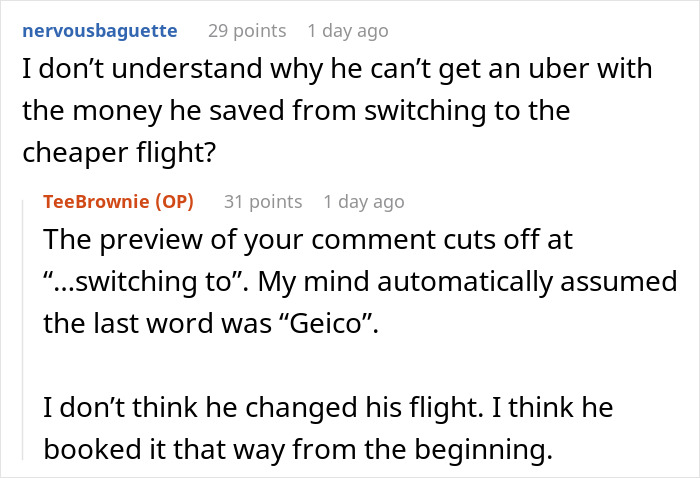The width and height of the screenshot is (700, 478).
Task: Click the words "automatically assumed" in the reply
Action: click(527, 282)
